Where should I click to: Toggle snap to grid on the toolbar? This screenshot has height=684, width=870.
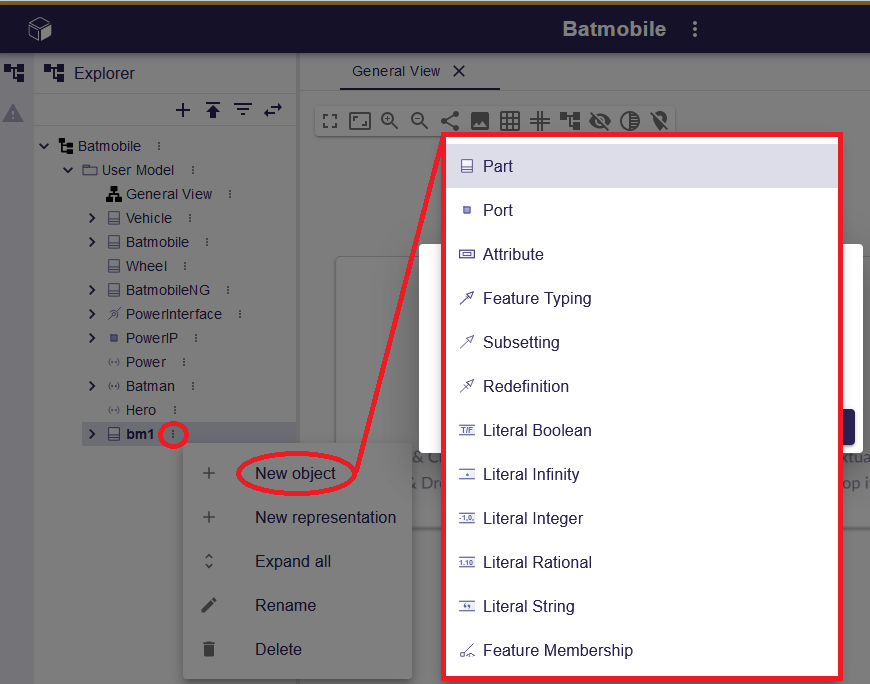(x=540, y=121)
